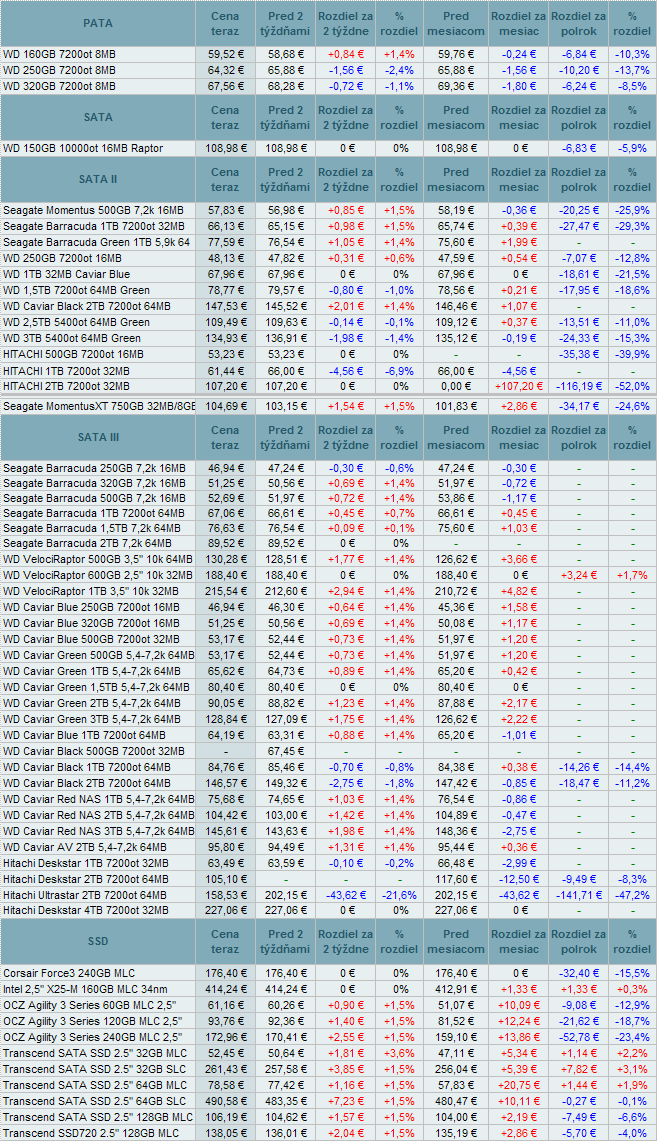Select 'WD VelociRaptor 500GB 3,5" 10k' row name
The image size is (657, 1141).
[x=97, y=559]
